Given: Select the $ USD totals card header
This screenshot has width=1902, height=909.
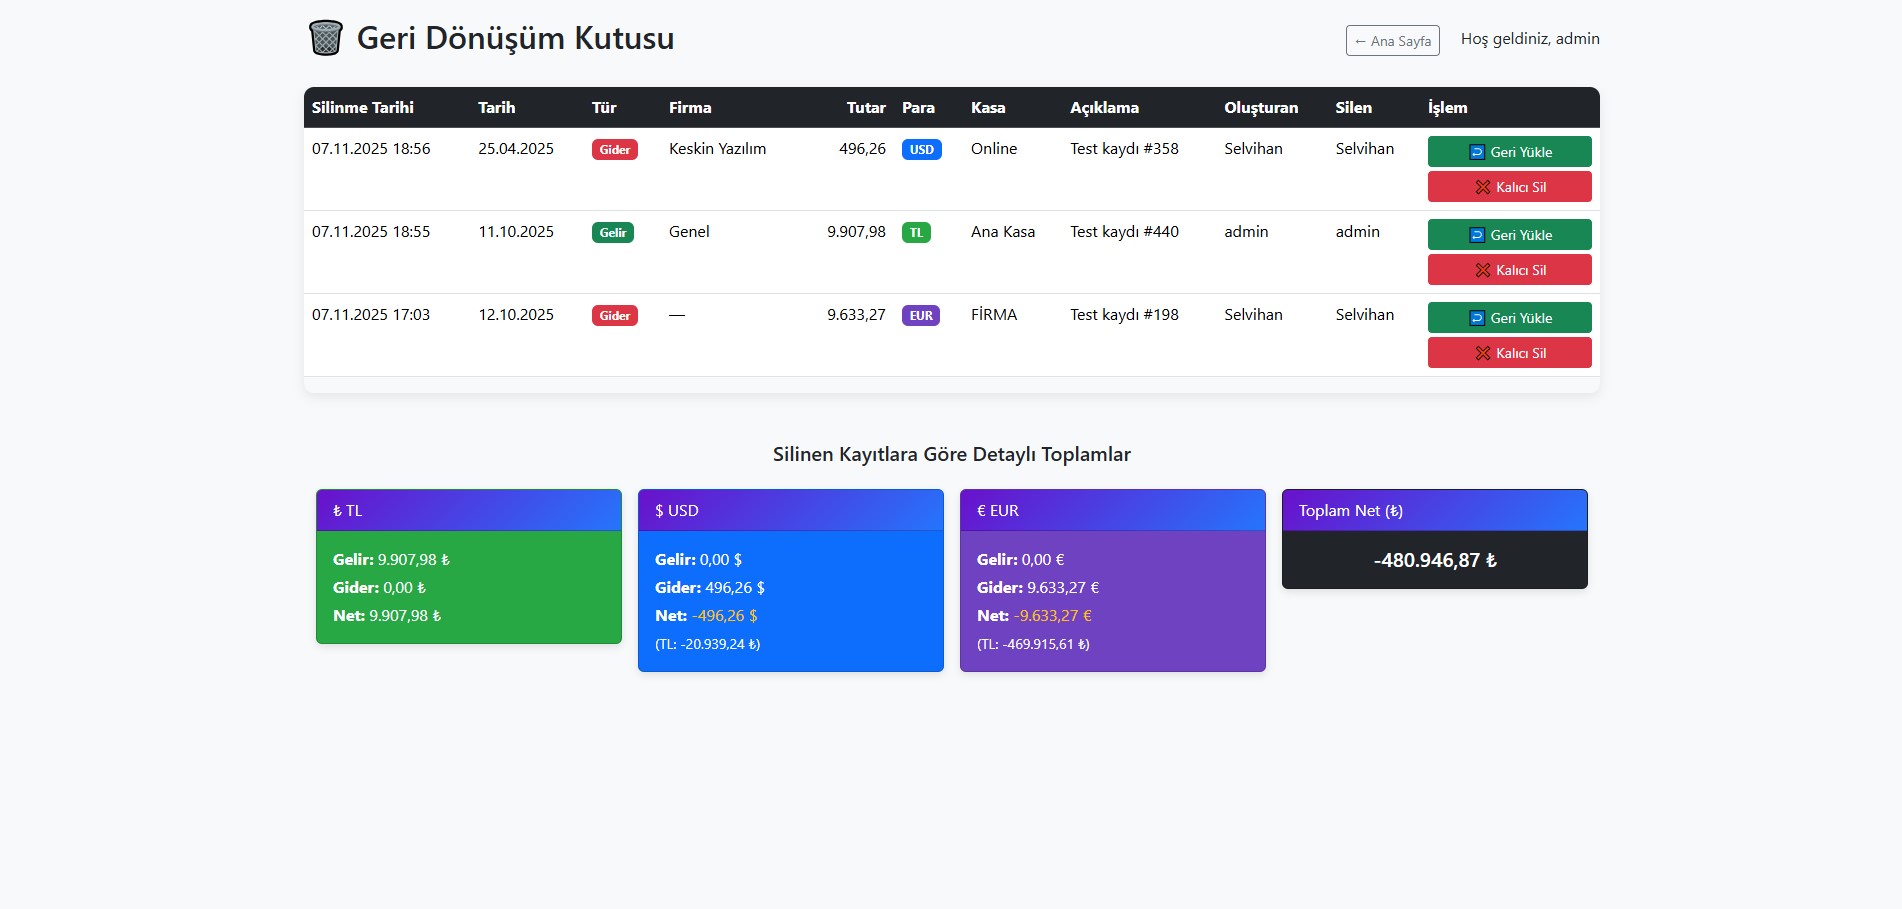Looking at the screenshot, I should tap(790, 511).
